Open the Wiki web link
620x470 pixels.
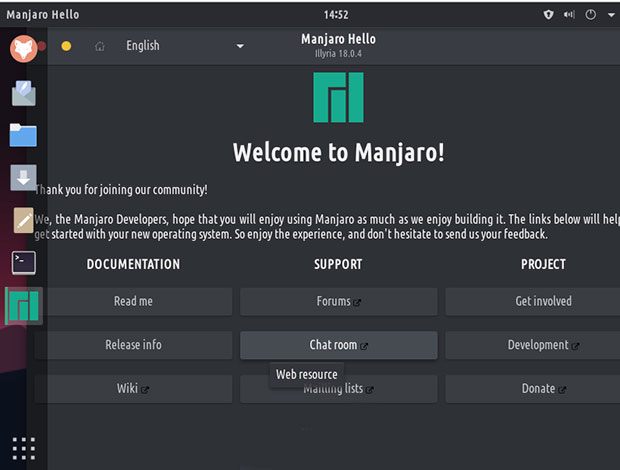133,389
